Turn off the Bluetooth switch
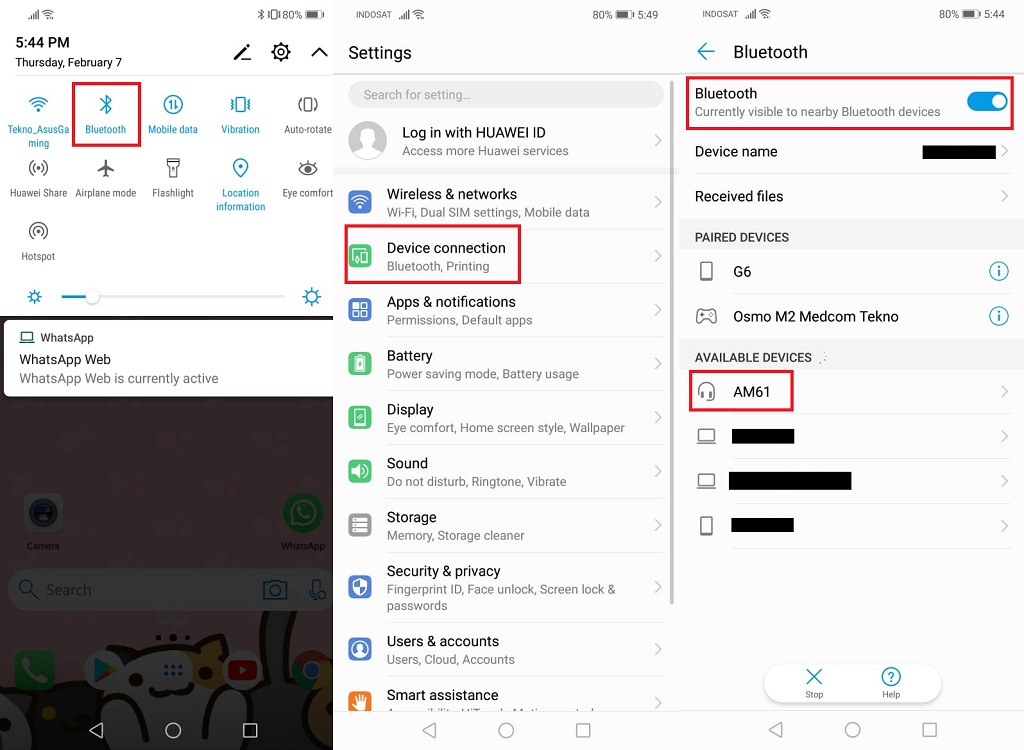Viewport: 1024px width, 750px height. point(987,101)
